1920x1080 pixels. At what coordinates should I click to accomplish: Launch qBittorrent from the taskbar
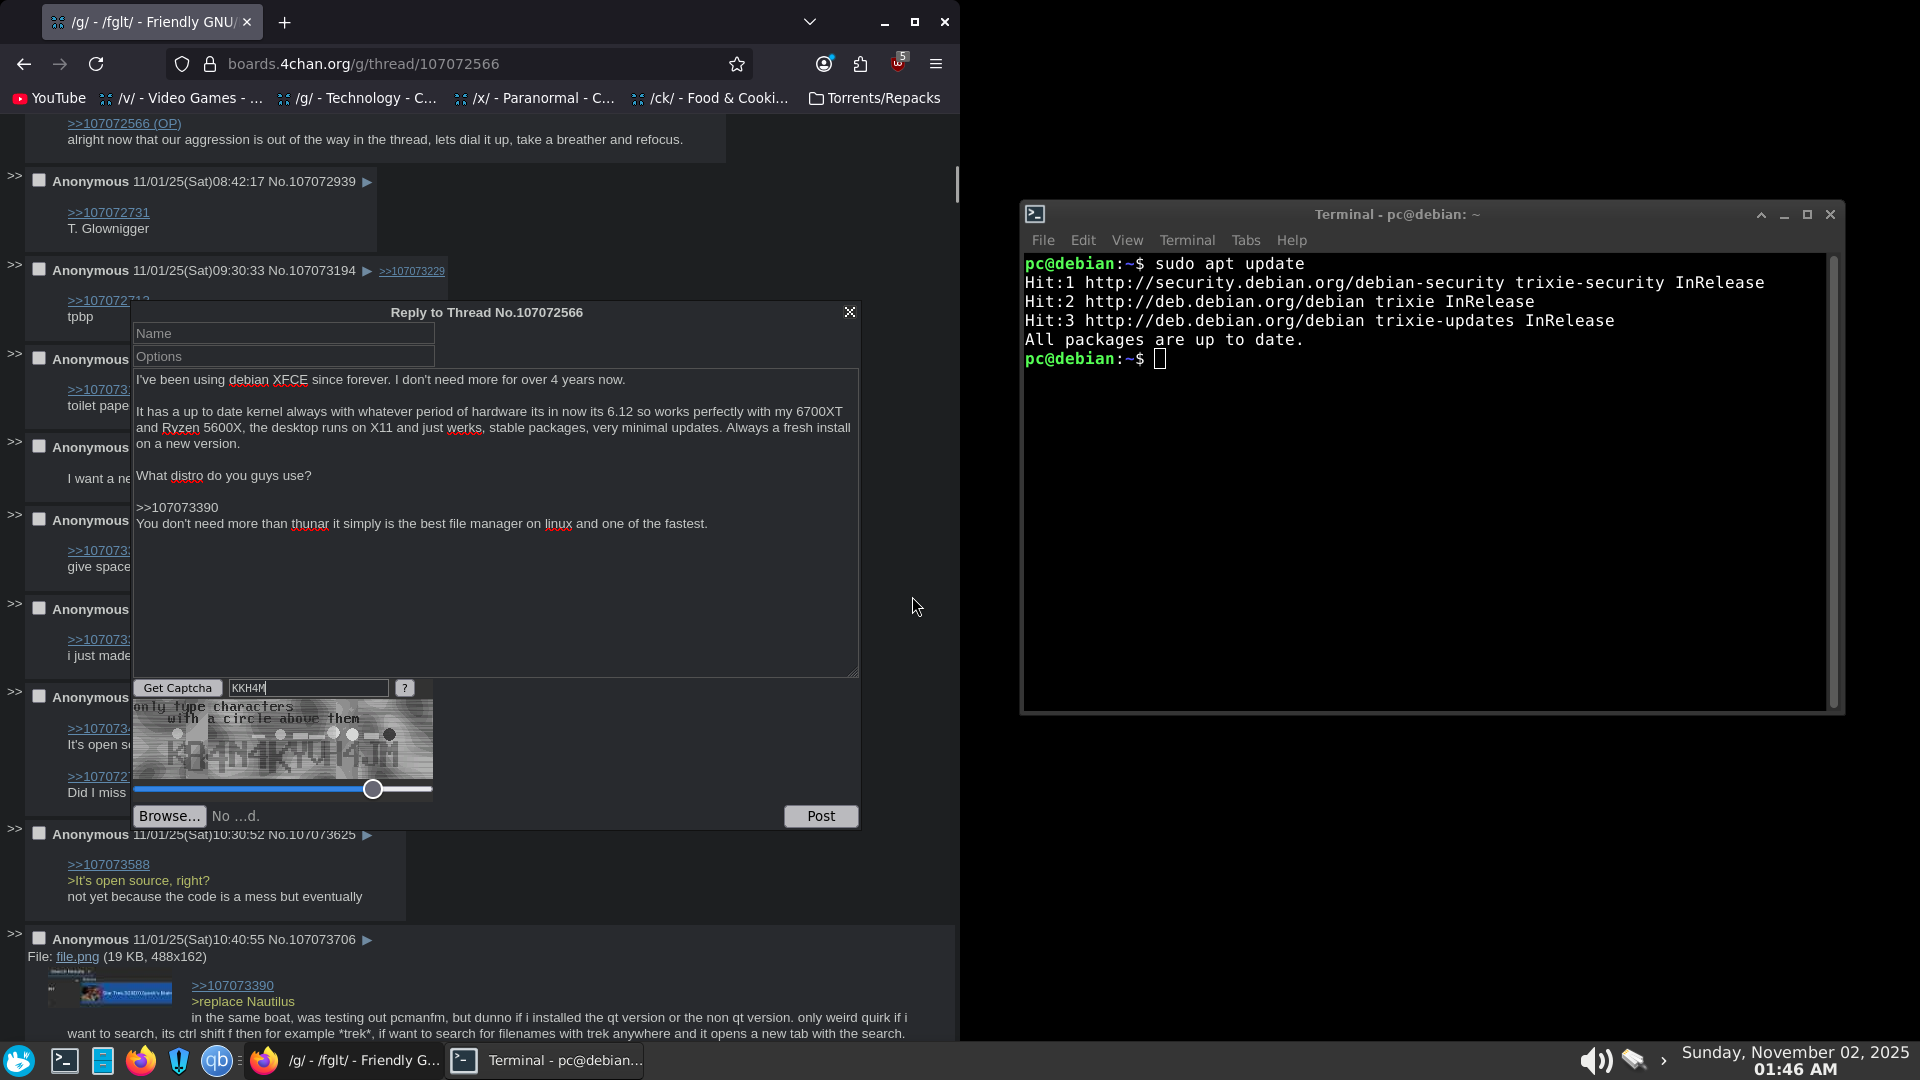tap(217, 1060)
